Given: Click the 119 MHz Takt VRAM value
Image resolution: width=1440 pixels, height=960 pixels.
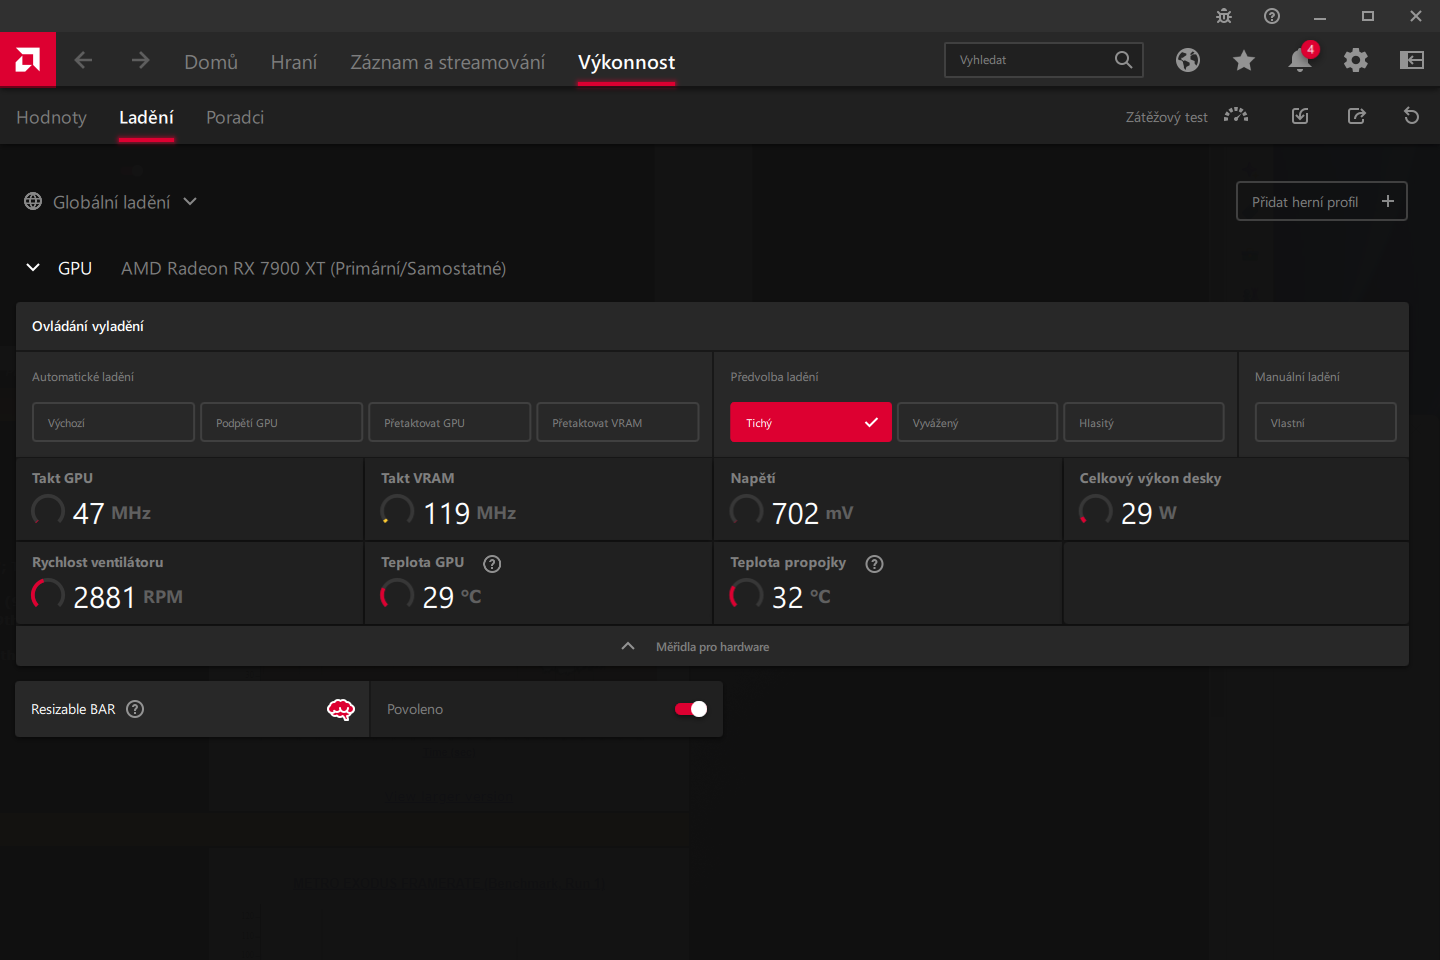Looking at the screenshot, I should click(x=469, y=513).
